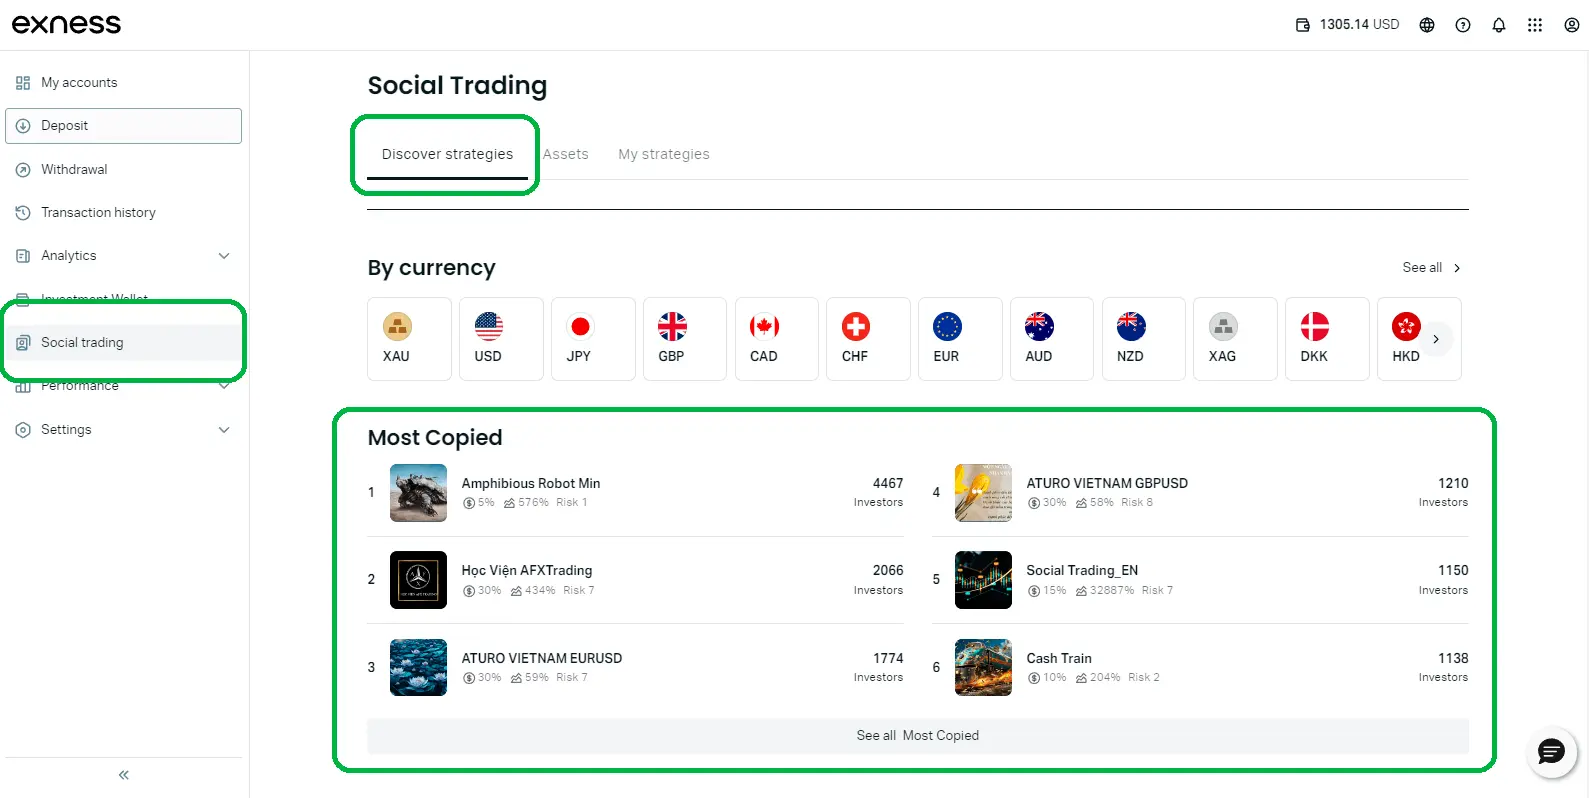
Task: Open Withdrawal in sidebar
Action: (x=123, y=170)
